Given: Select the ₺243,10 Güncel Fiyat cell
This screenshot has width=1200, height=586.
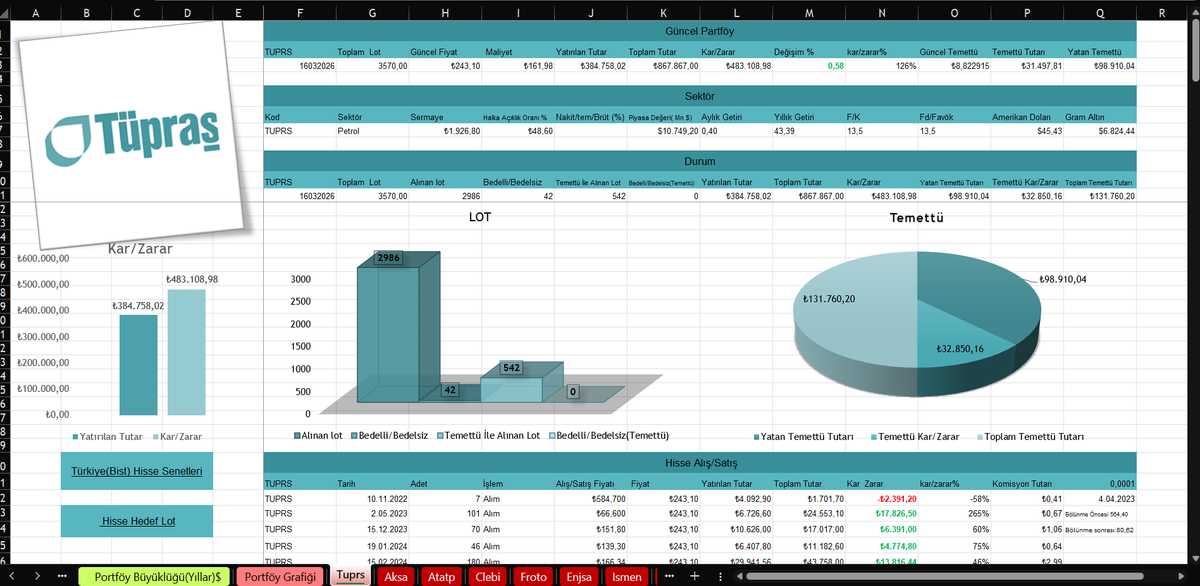Looking at the screenshot, I should coord(446,65).
